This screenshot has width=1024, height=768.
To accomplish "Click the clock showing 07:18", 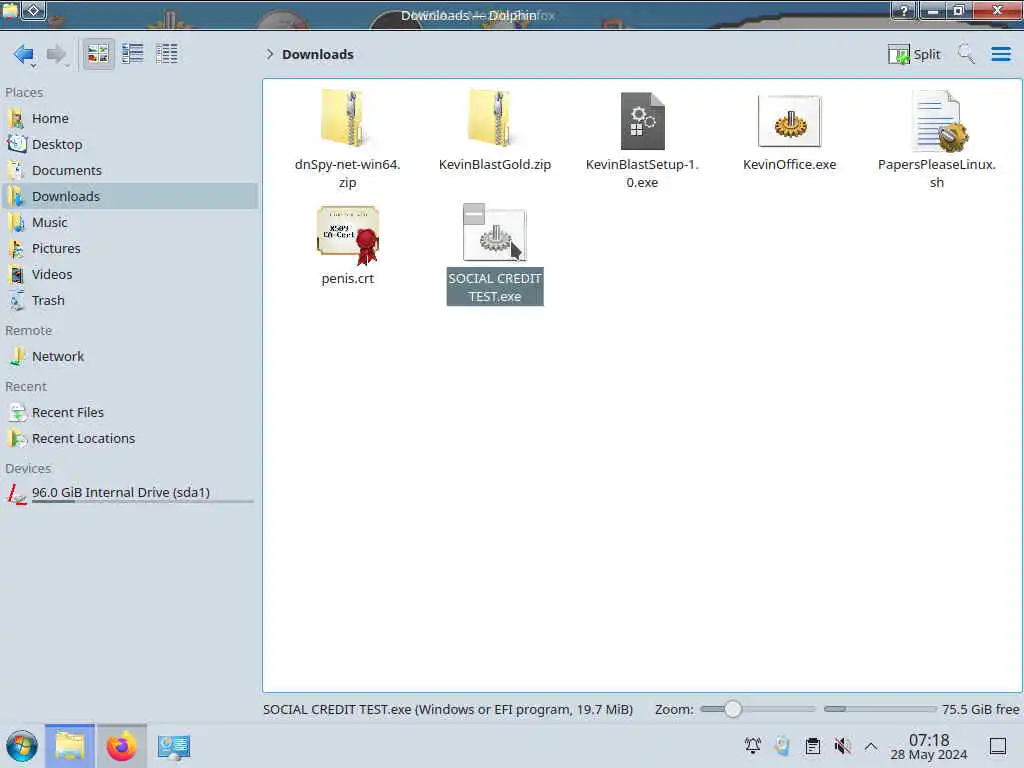I will click(929, 746).
